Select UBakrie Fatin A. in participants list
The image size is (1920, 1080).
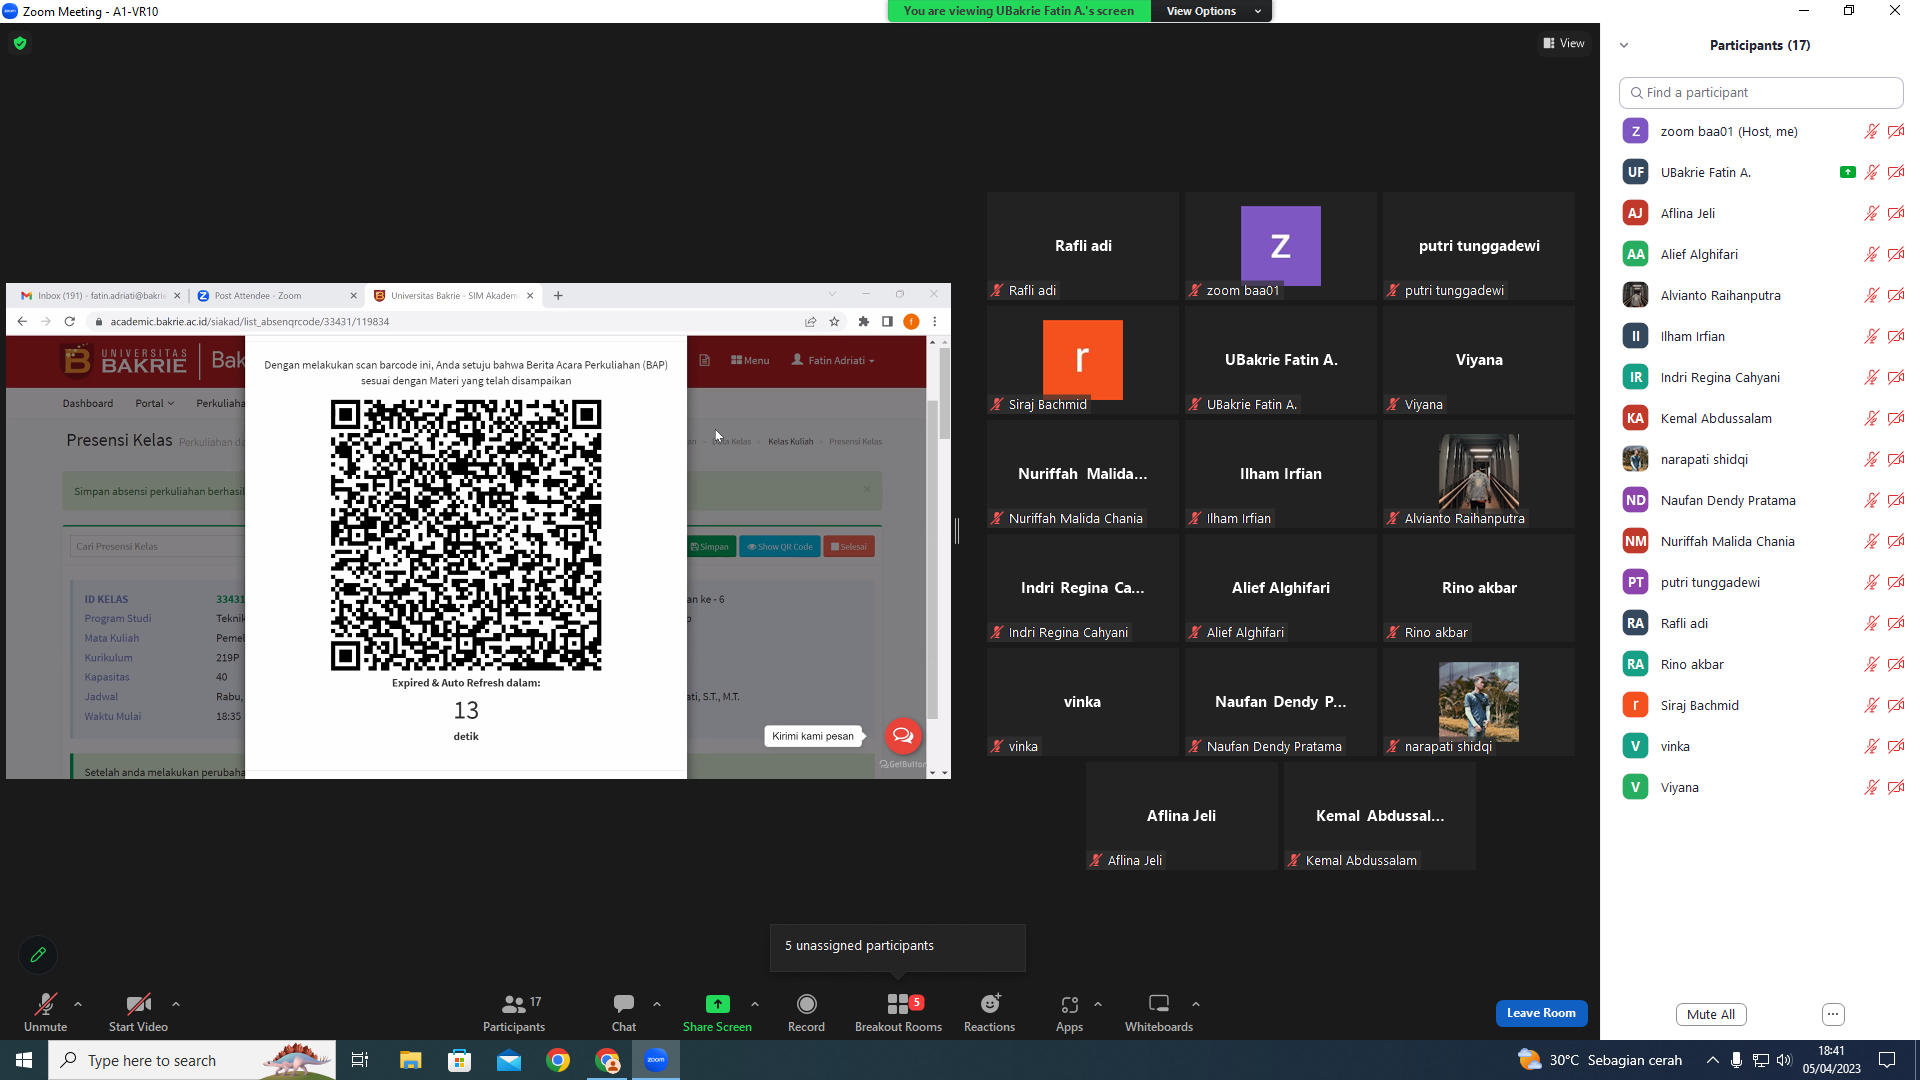[x=1761, y=172]
